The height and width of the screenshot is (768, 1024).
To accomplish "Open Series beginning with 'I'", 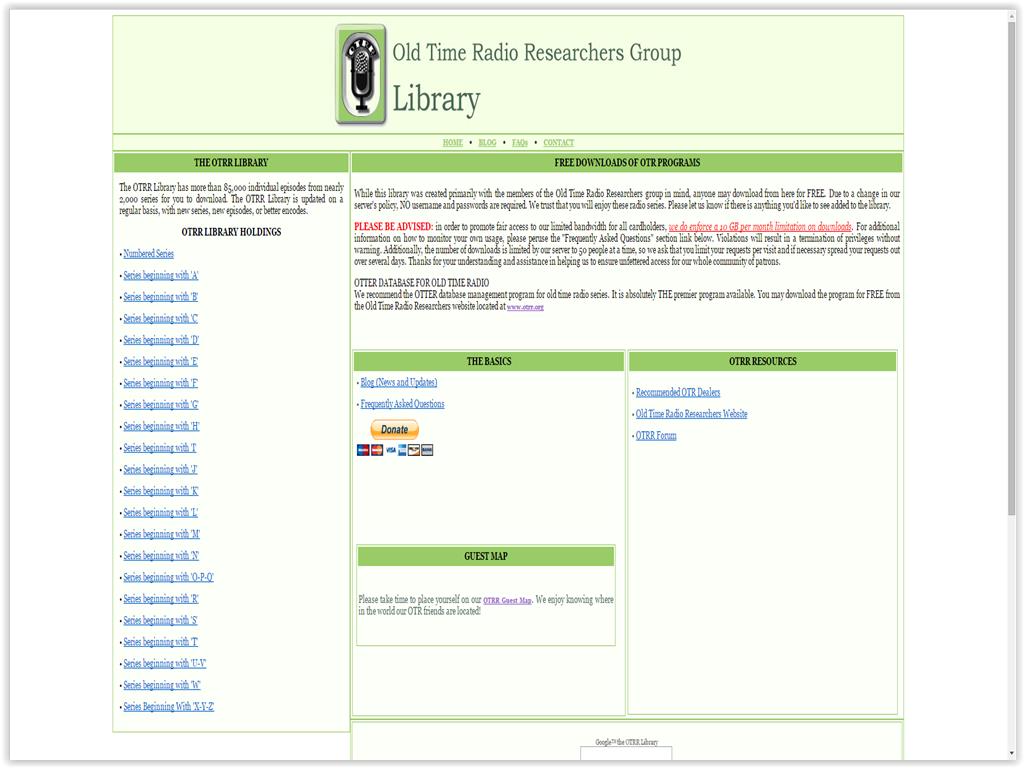I will point(160,447).
